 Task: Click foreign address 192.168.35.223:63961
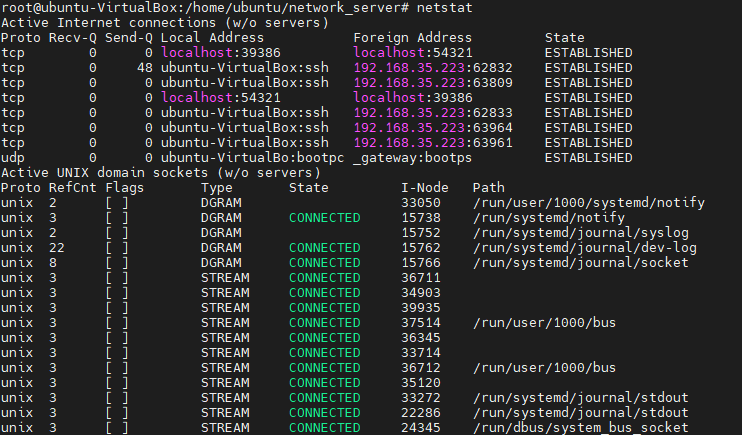[x=433, y=142]
